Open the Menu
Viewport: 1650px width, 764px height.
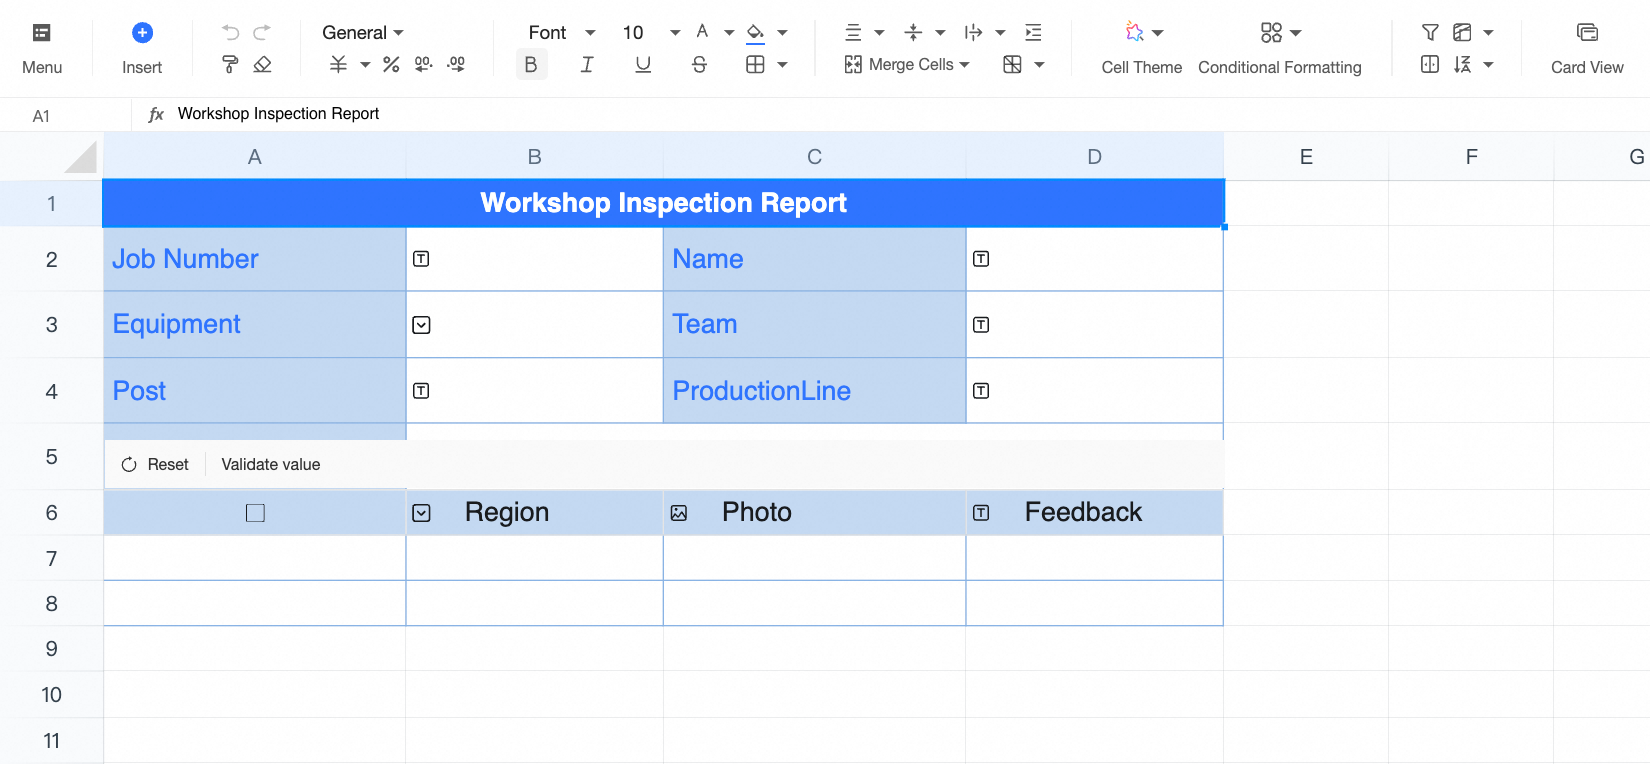coord(42,48)
